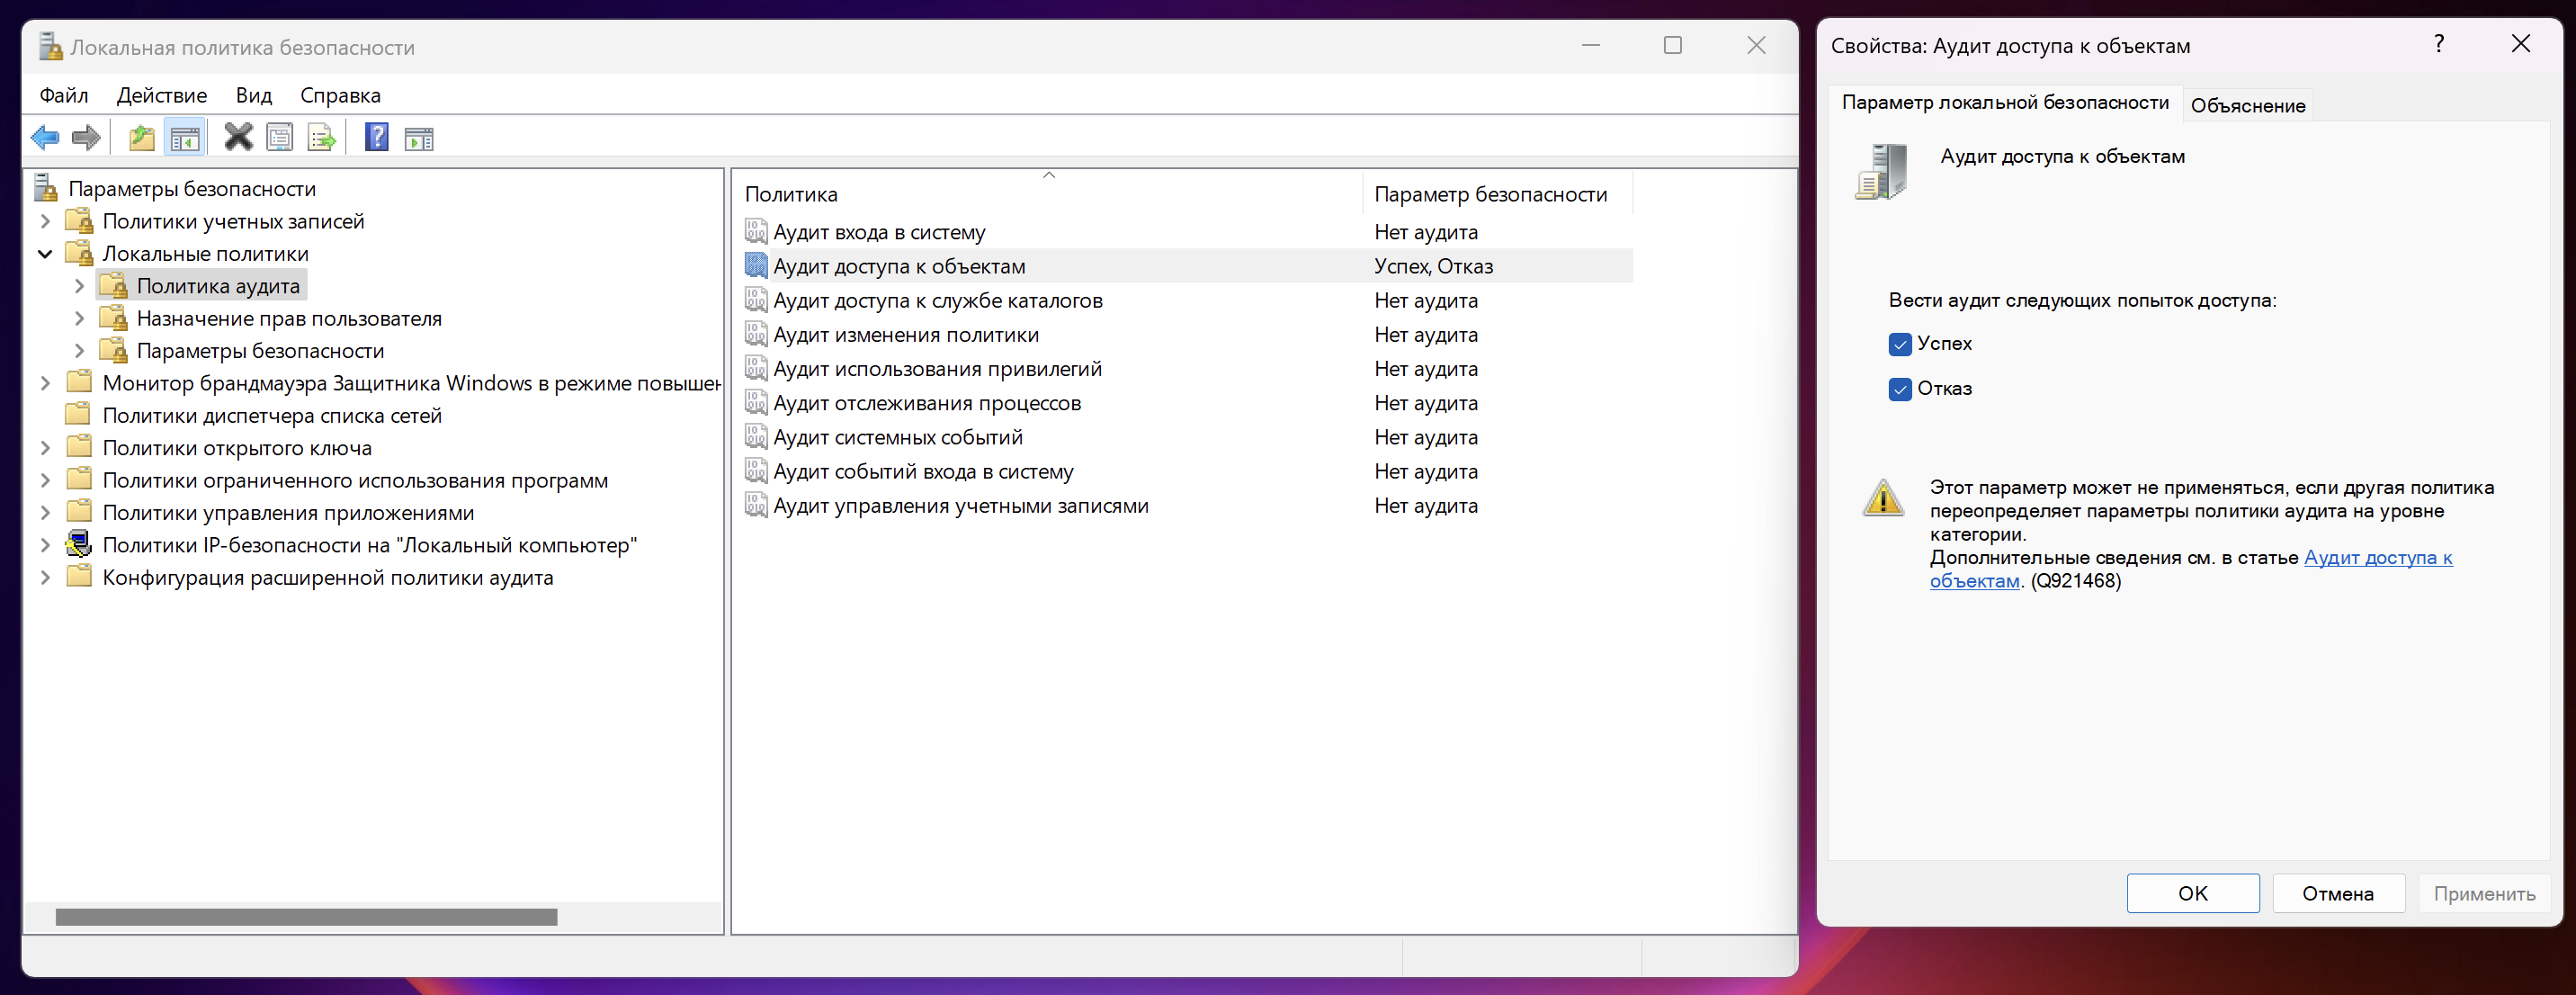Click the Up one level folder icon
Viewport: 2576px width, 995px height.
click(142, 138)
